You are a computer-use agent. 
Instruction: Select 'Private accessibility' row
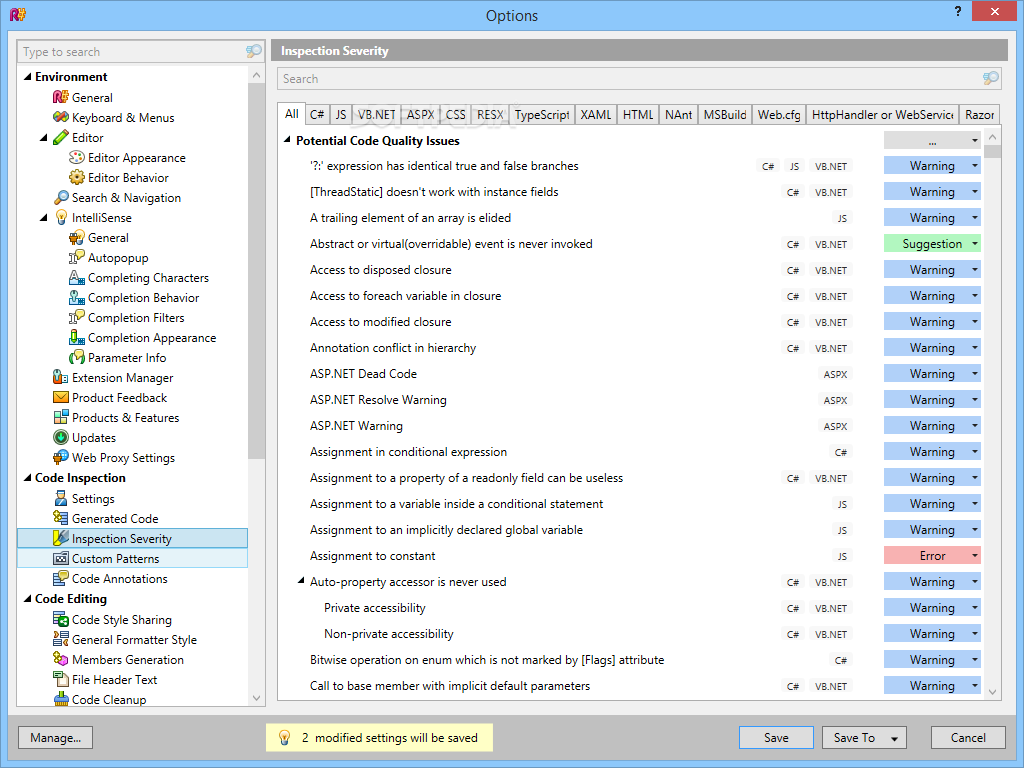pyautogui.click(x=632, y=608)
